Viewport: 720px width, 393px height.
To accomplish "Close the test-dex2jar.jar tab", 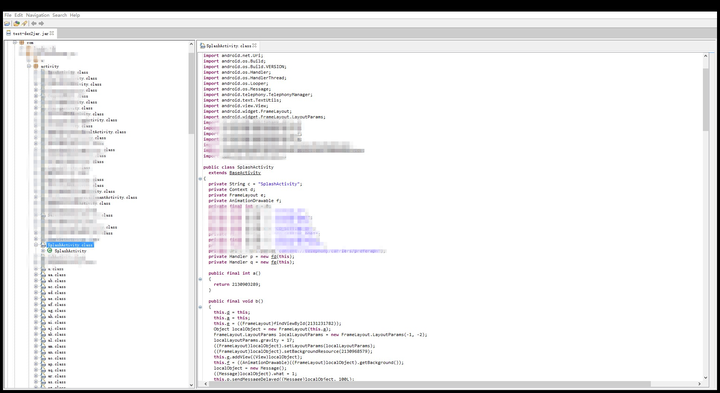I will [x=52, y=33].
